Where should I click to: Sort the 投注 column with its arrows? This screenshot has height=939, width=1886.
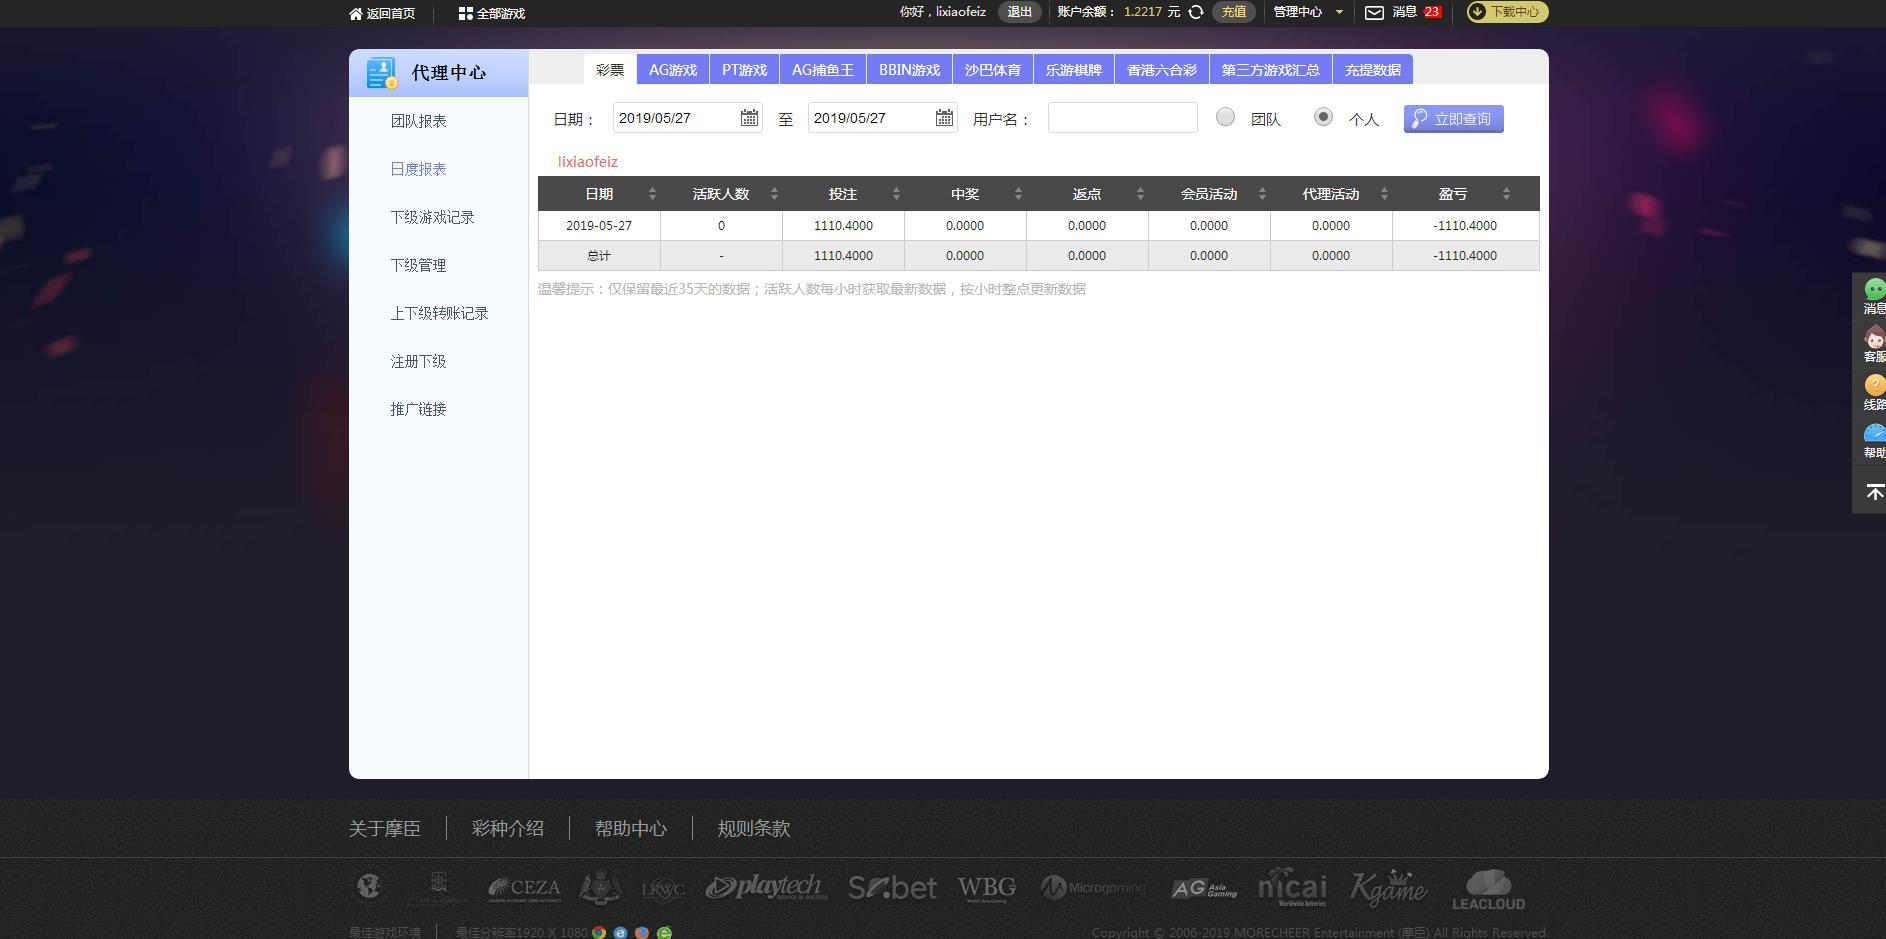pyautogui.click(x=895, y=194)
